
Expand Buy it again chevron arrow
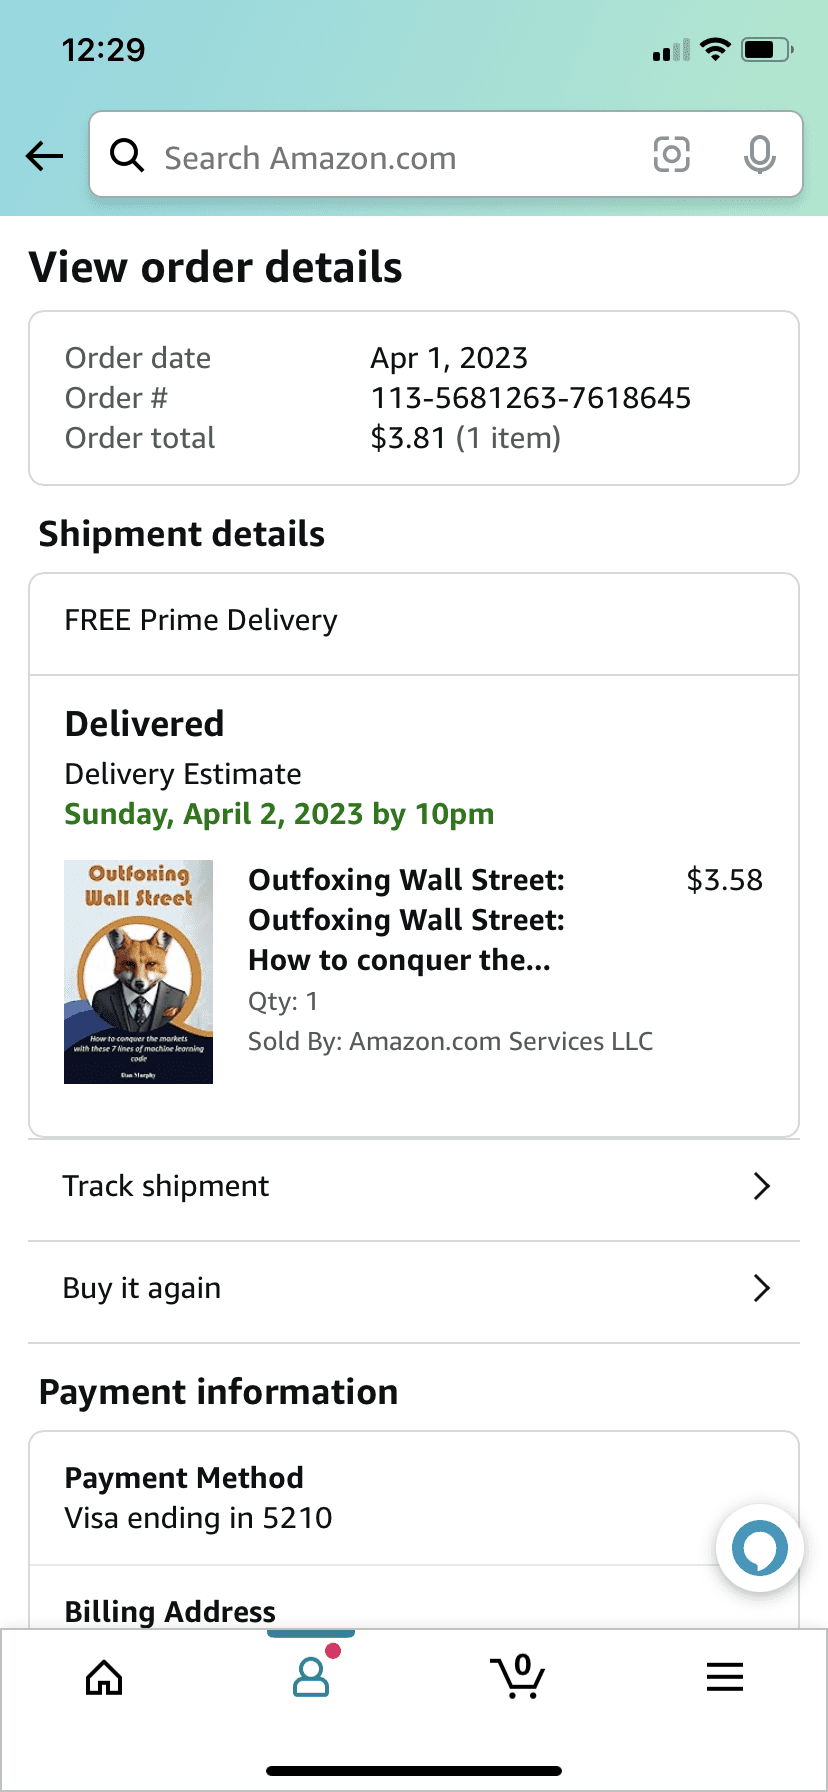(762, 1288)
